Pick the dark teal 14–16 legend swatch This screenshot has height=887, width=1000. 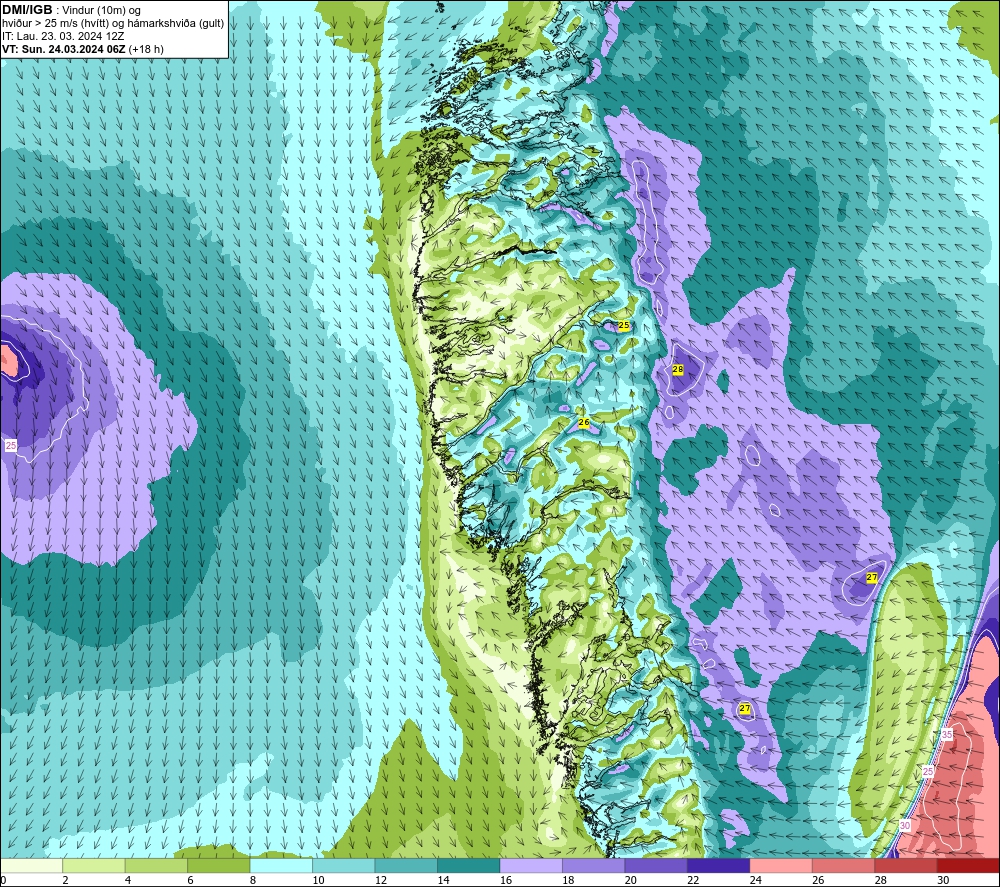tap(469, 865)
